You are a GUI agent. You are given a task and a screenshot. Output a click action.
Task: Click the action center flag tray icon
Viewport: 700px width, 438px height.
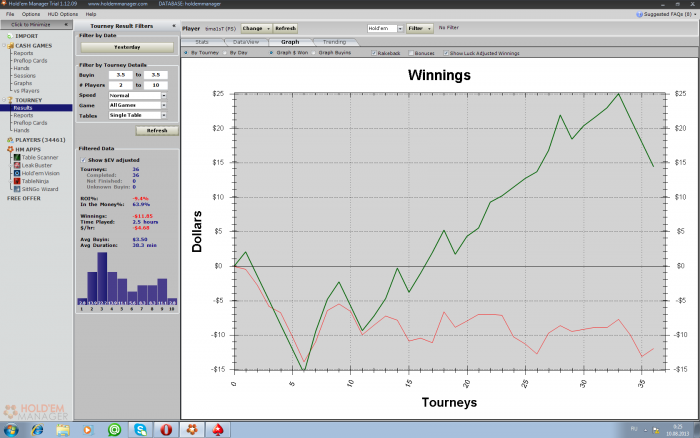(656, 430)
